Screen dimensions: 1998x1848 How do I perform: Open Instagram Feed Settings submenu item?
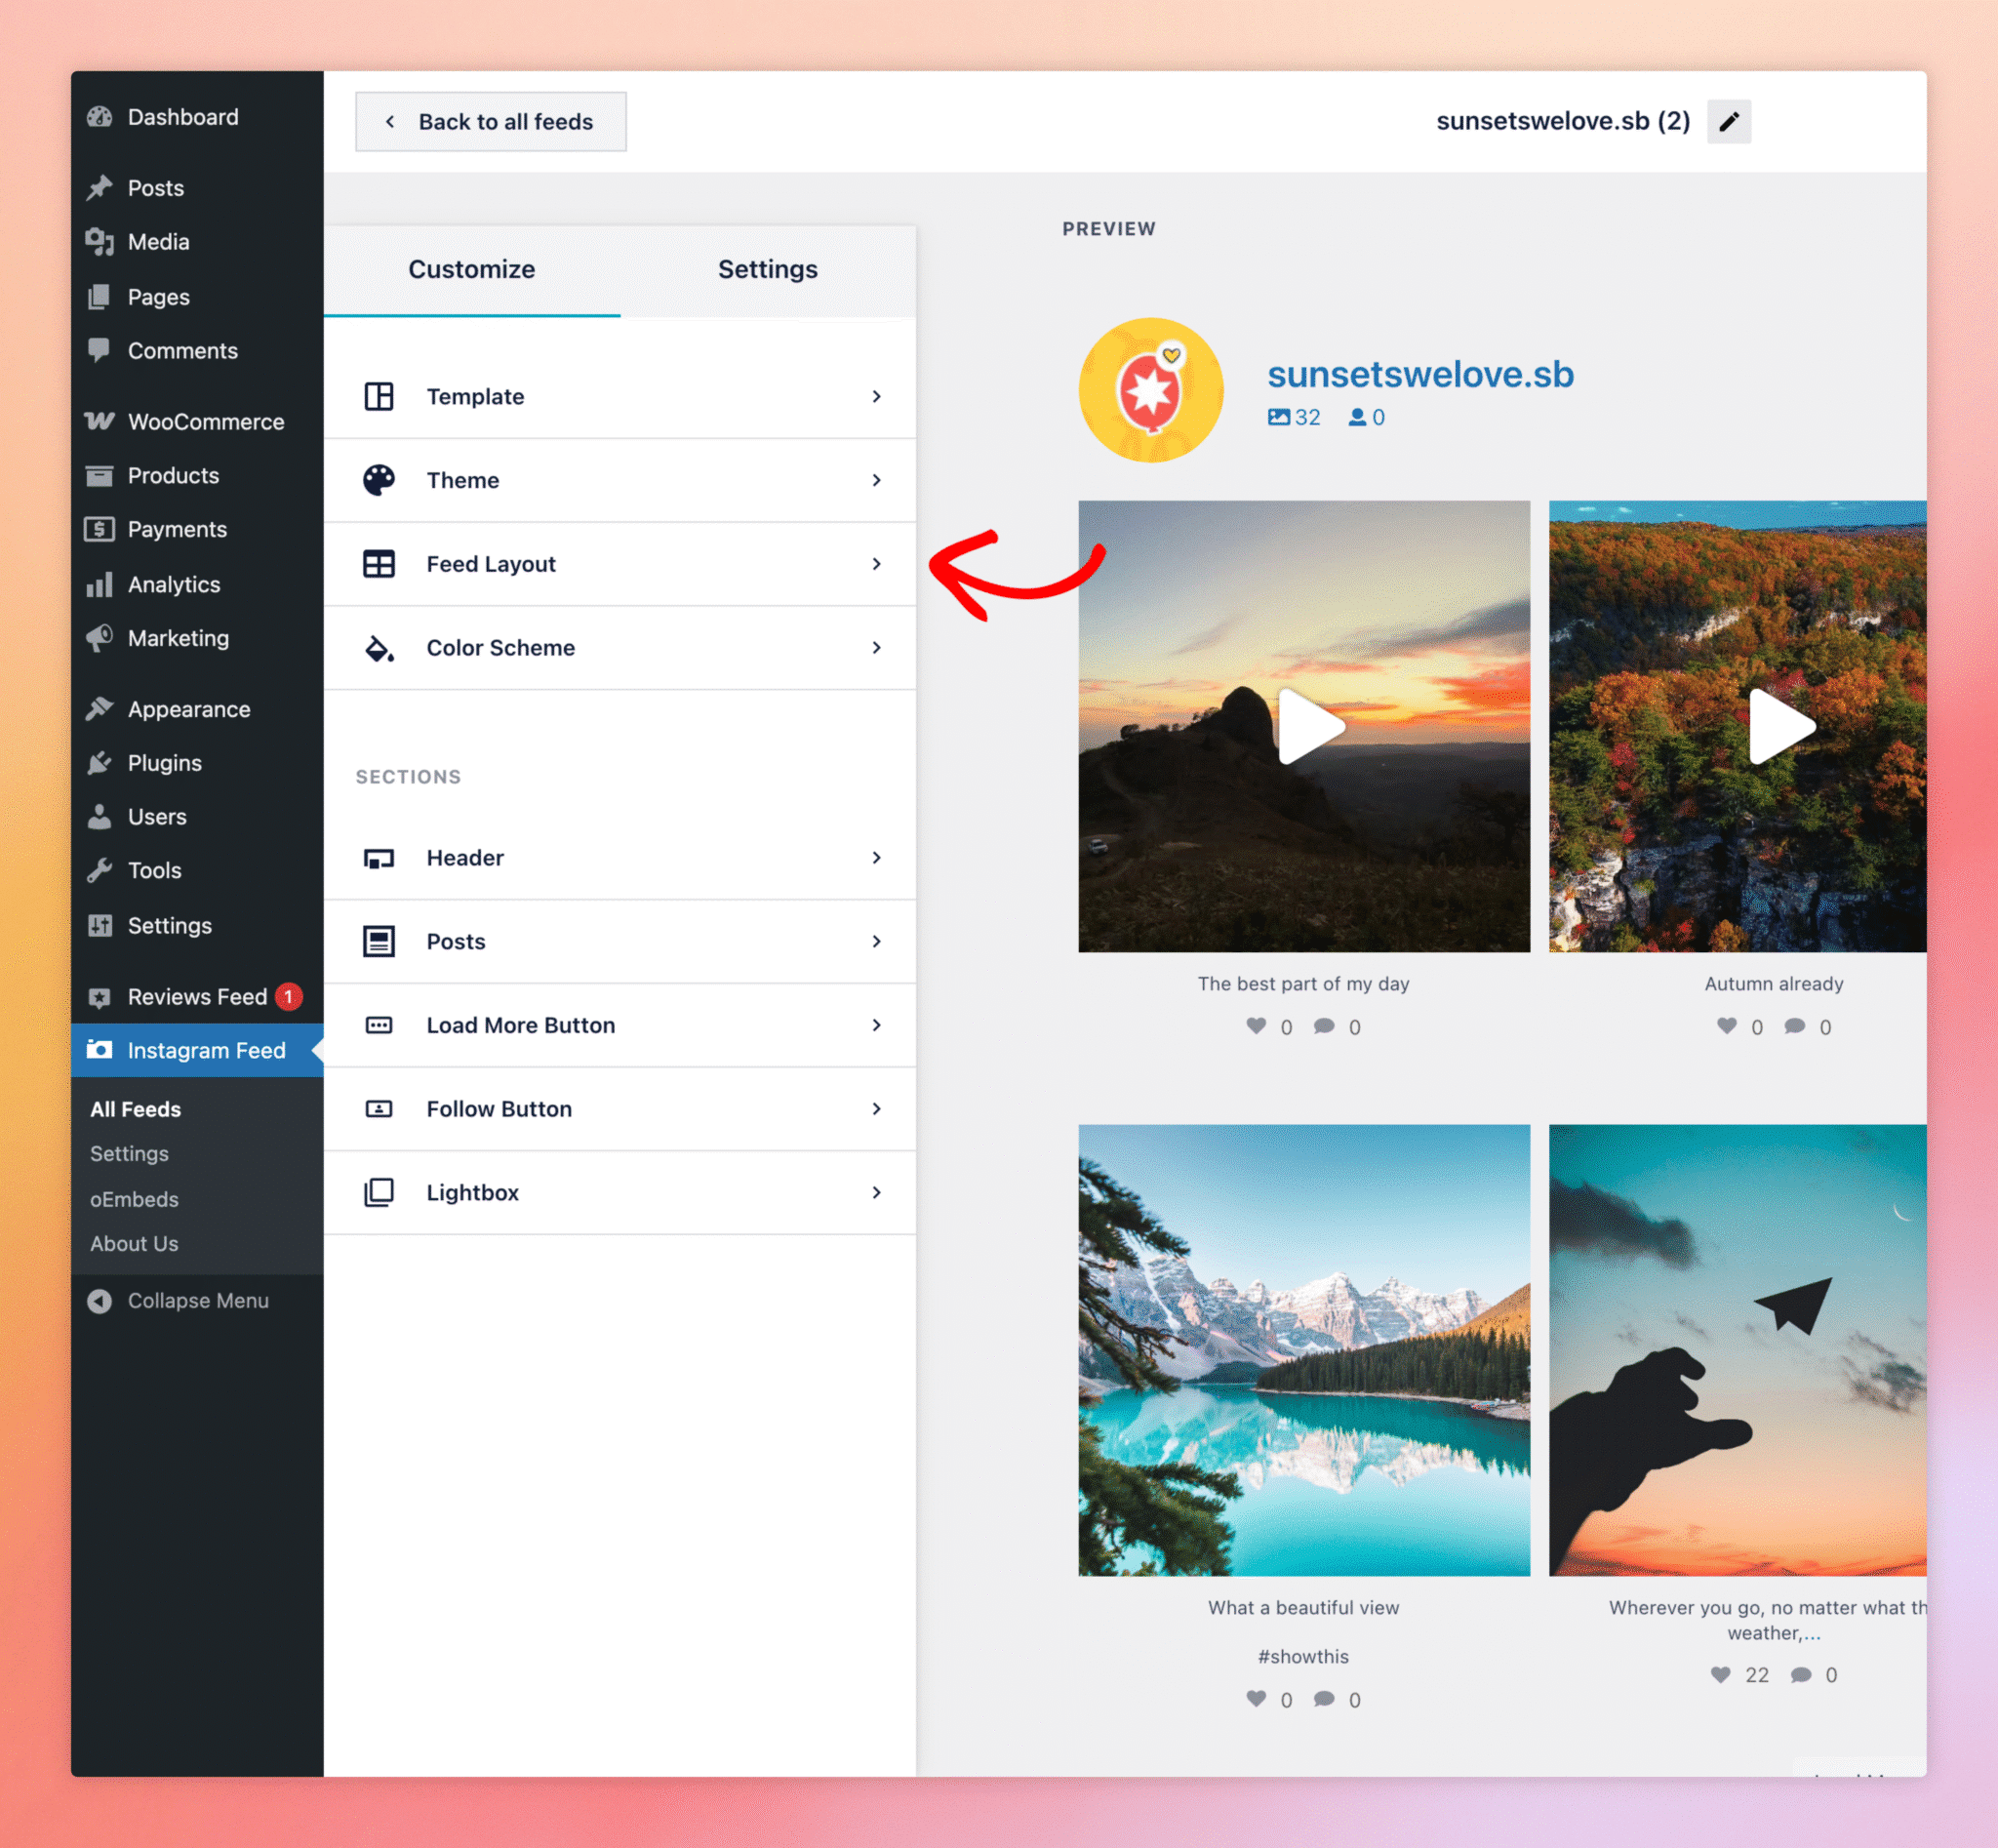(x=129, y=1154)
